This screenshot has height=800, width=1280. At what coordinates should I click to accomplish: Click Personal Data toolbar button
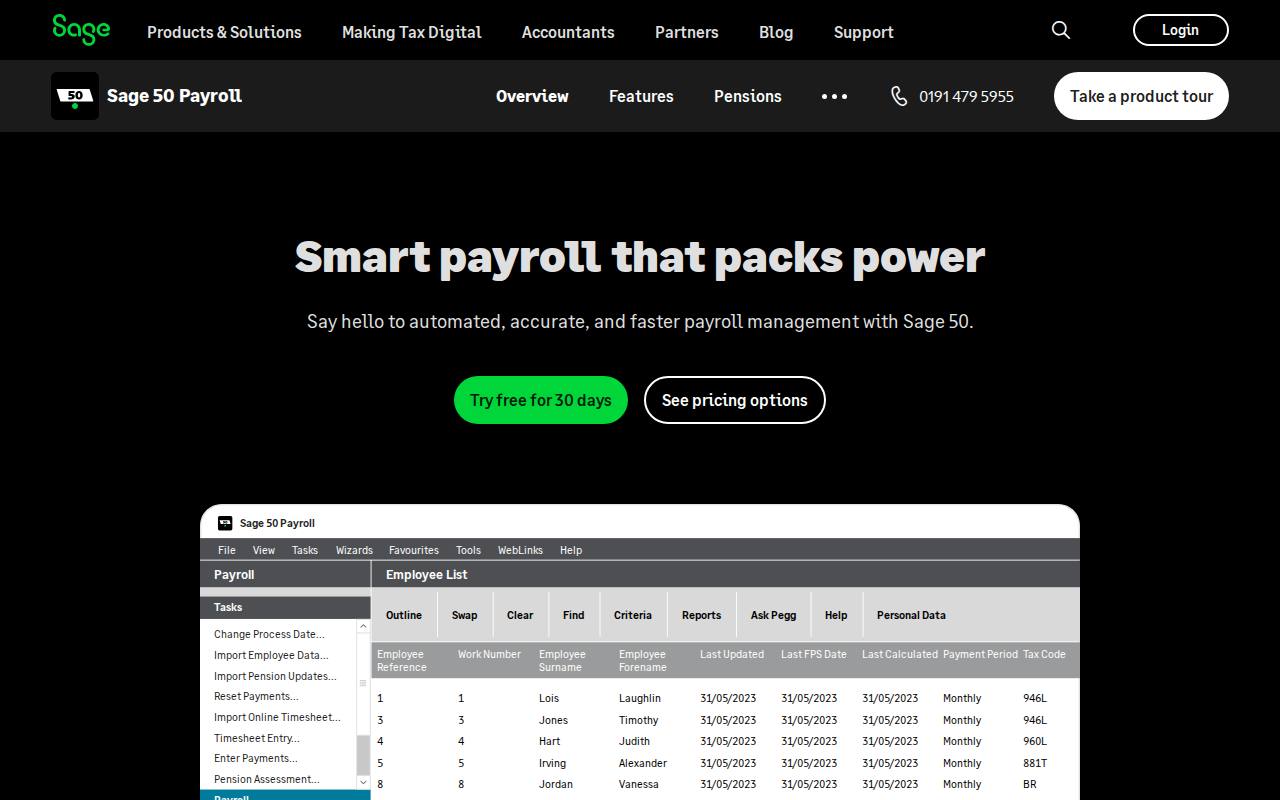point(911,615)
